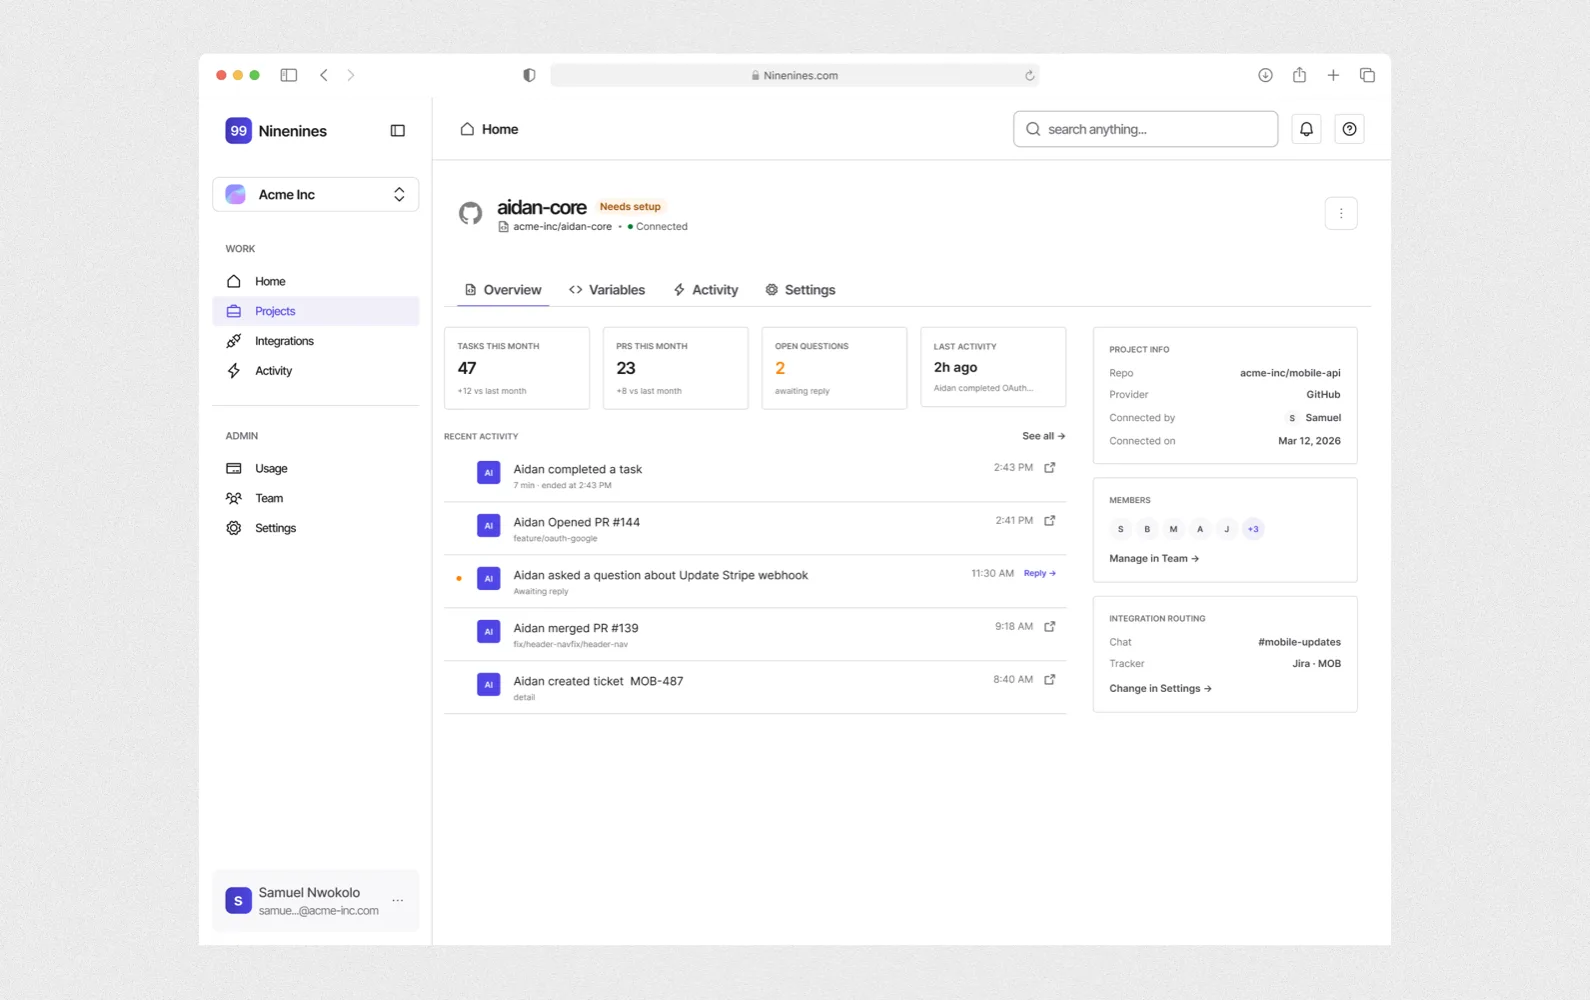The height and width of the screenshot is (1000, 1590).
Task: Click Change in Settings link
Action: pos(1160,689)
